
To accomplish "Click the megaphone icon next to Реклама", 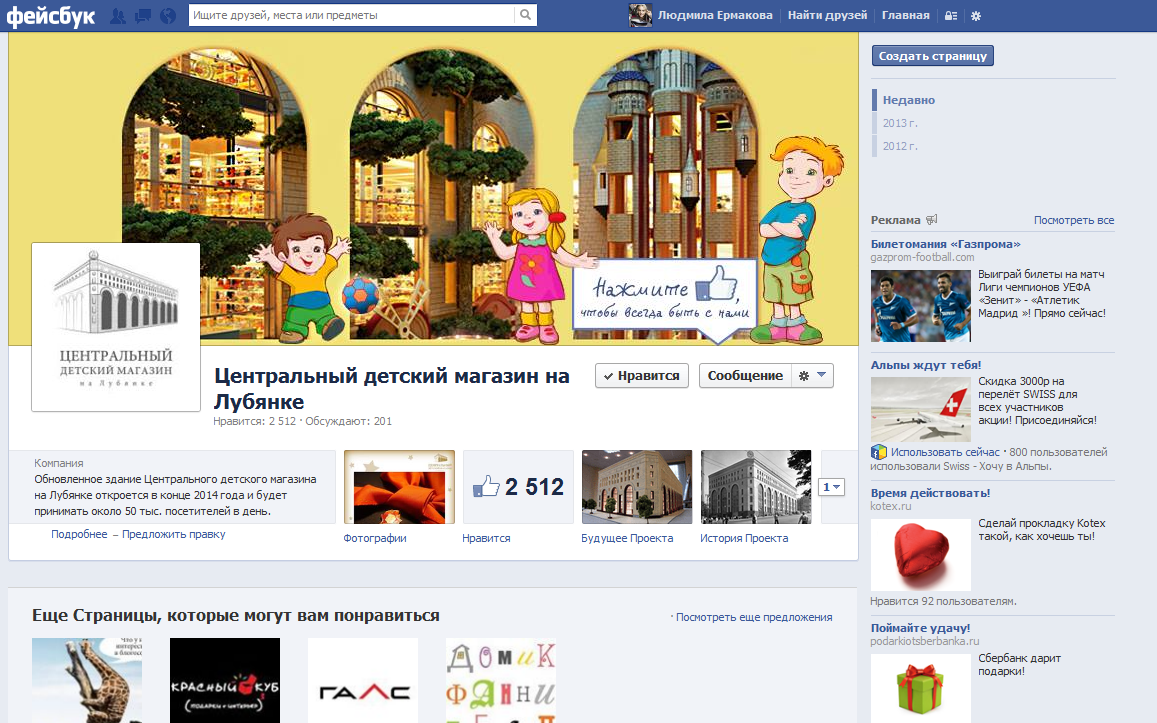I will (x=931, y=219).
